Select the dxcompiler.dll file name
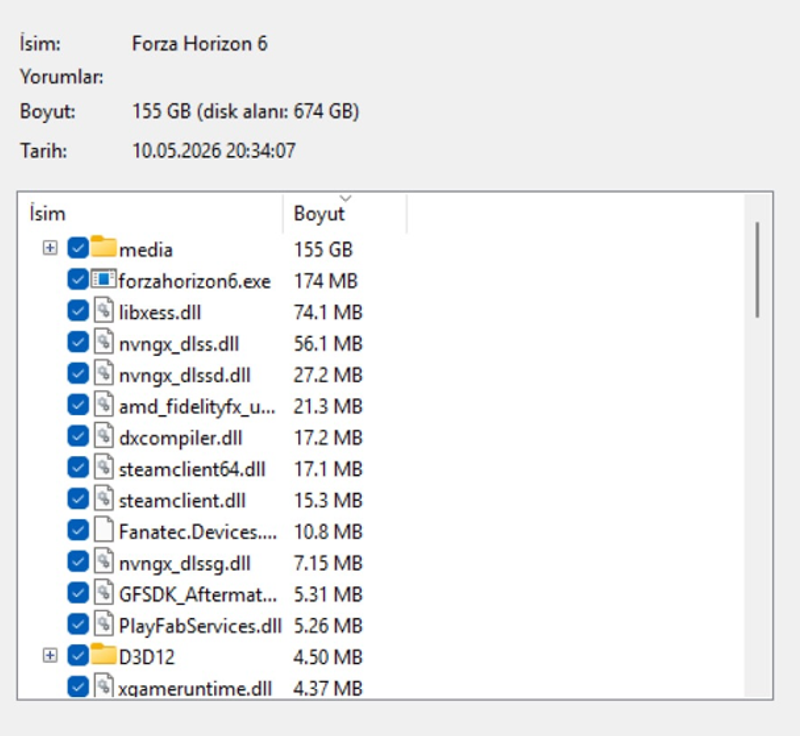This screenshot has height=736, width=800. pyautogui.click(x=180, y=438)
